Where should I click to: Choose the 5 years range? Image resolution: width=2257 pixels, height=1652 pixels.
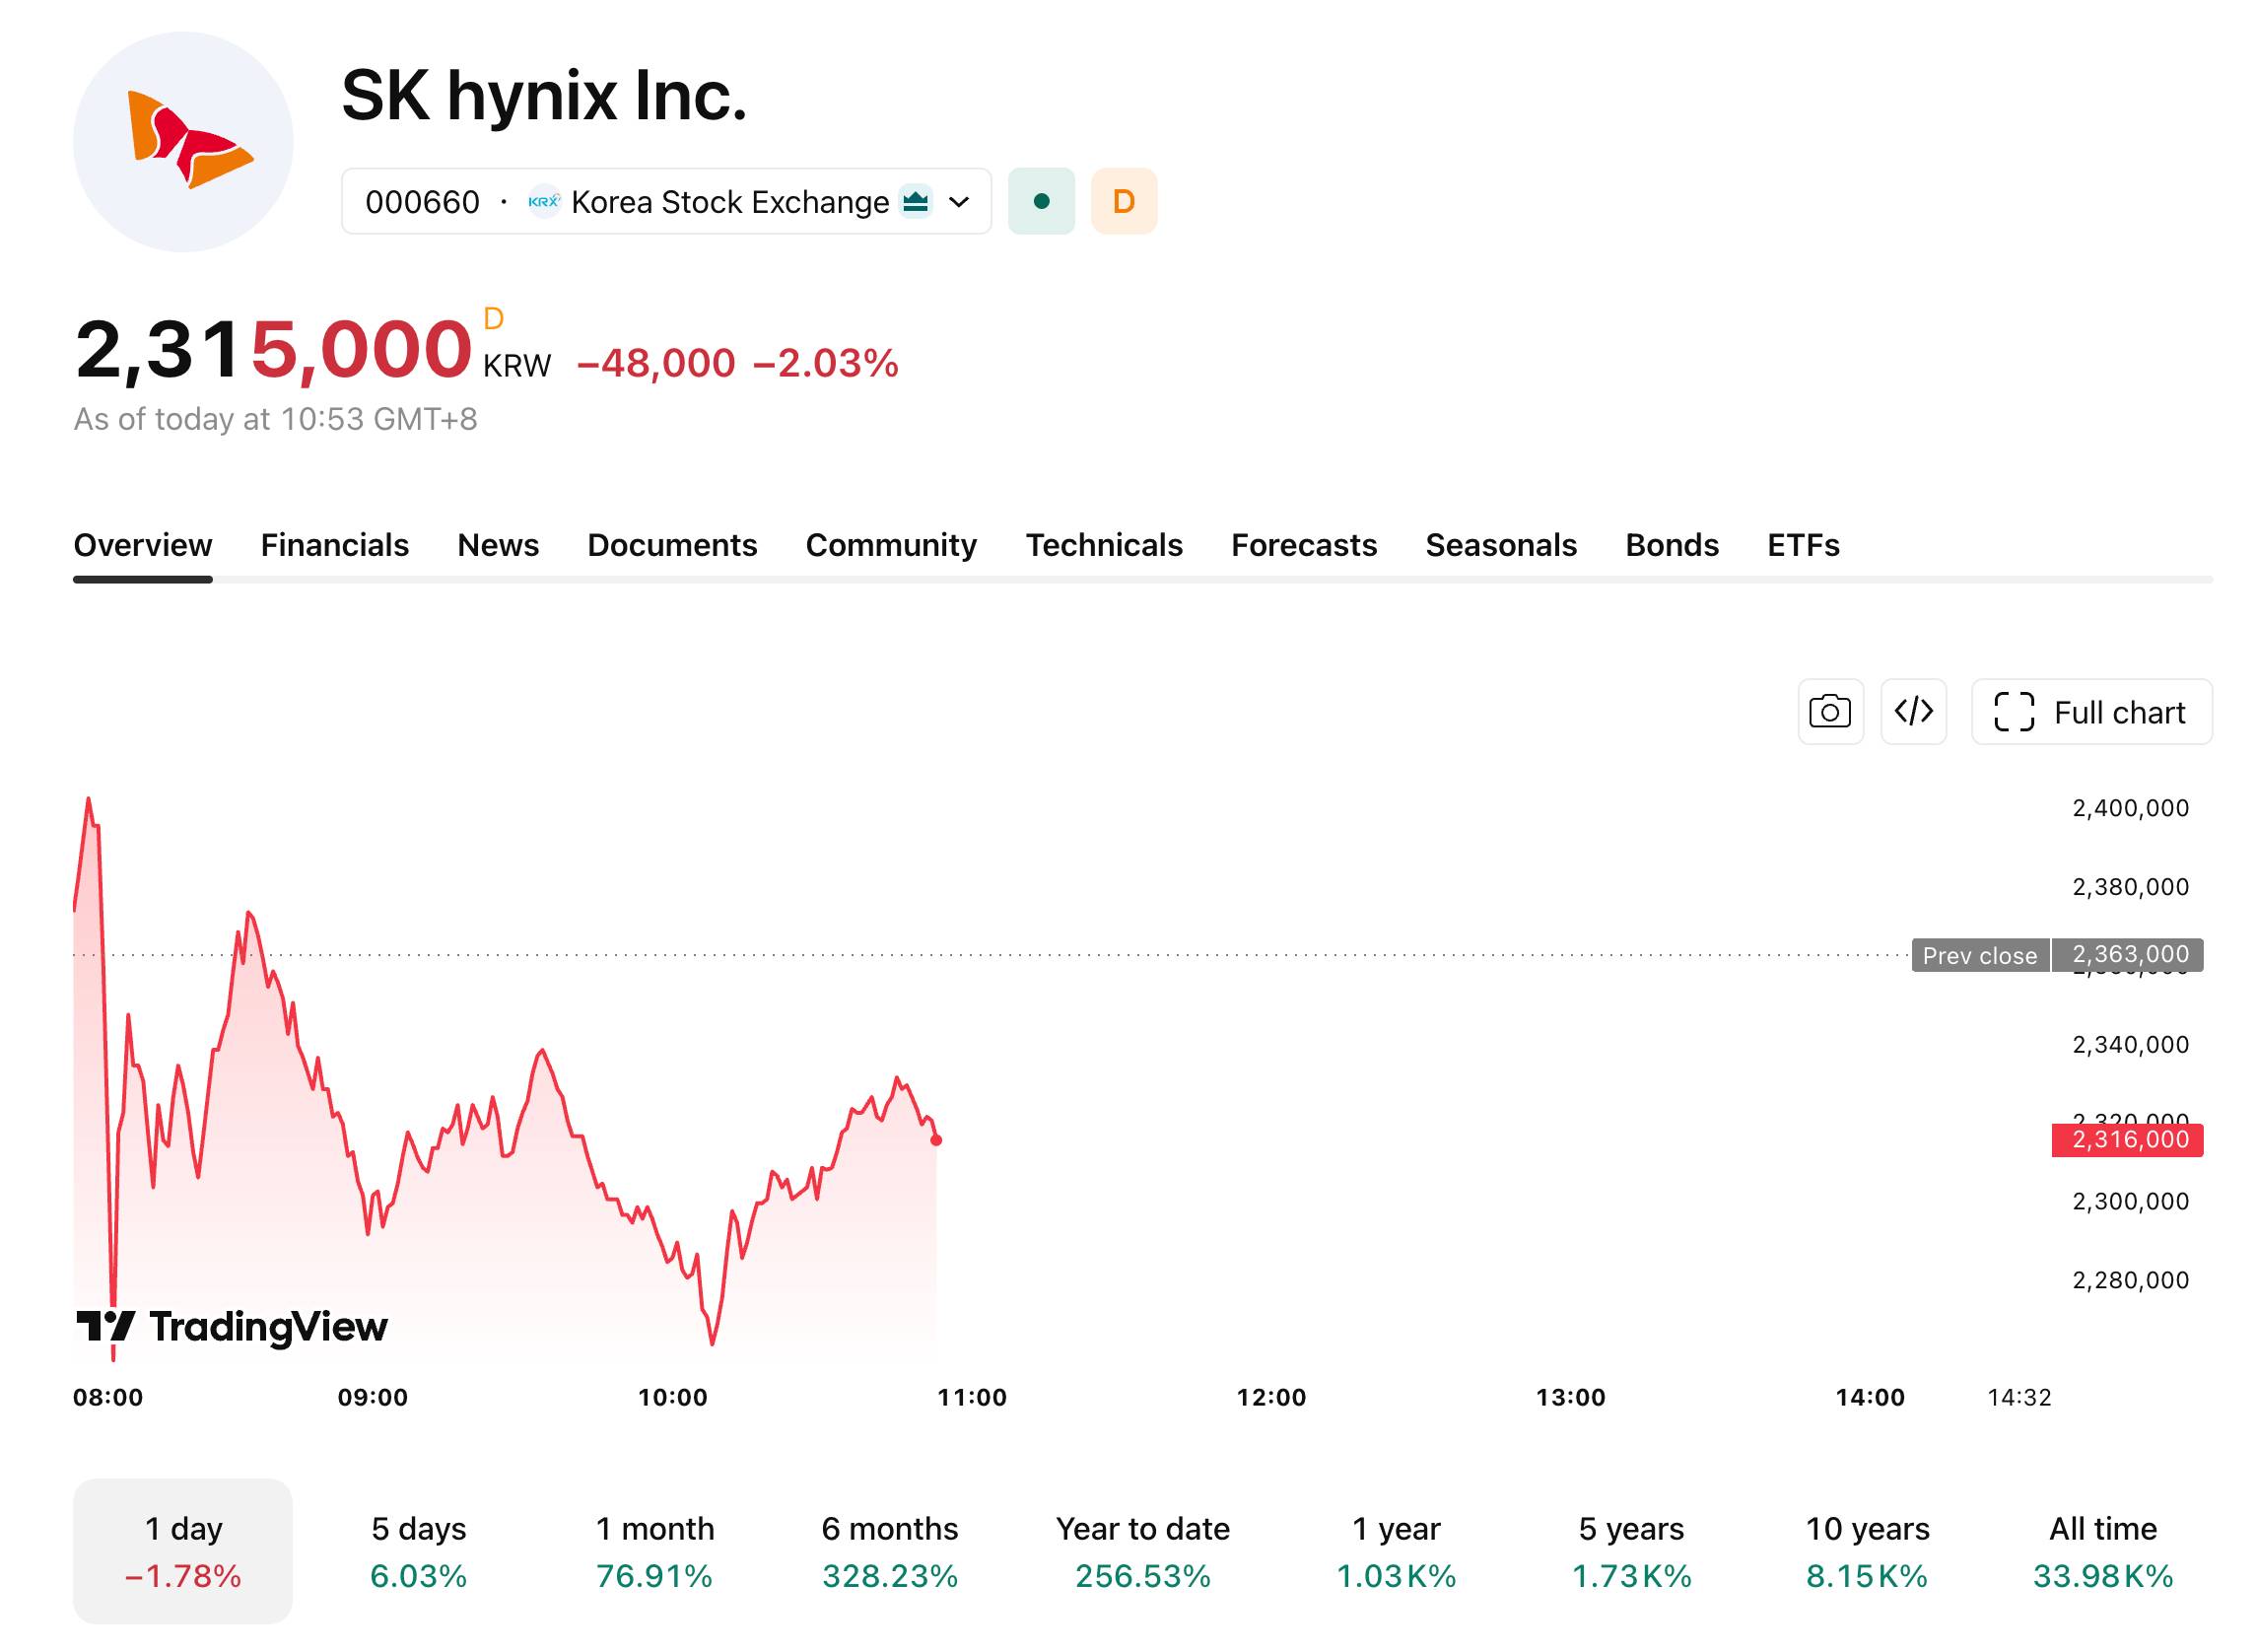1631,1551
